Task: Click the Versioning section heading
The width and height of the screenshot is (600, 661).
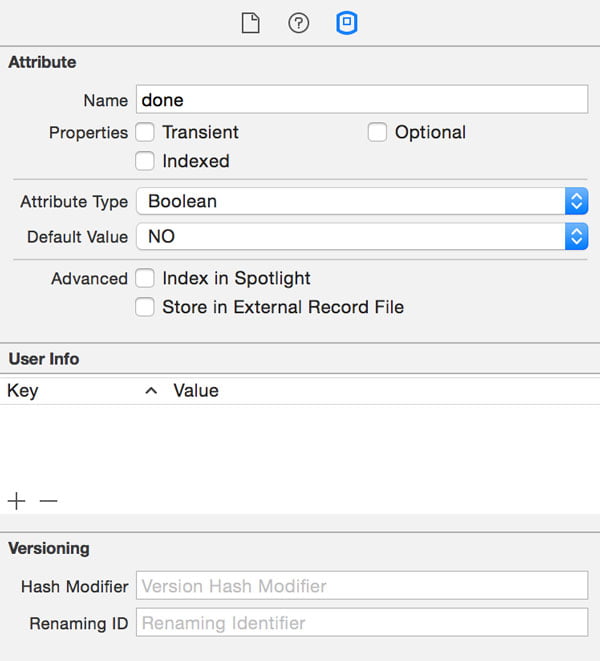Action: pyautogui.click(x=49, y=548)
